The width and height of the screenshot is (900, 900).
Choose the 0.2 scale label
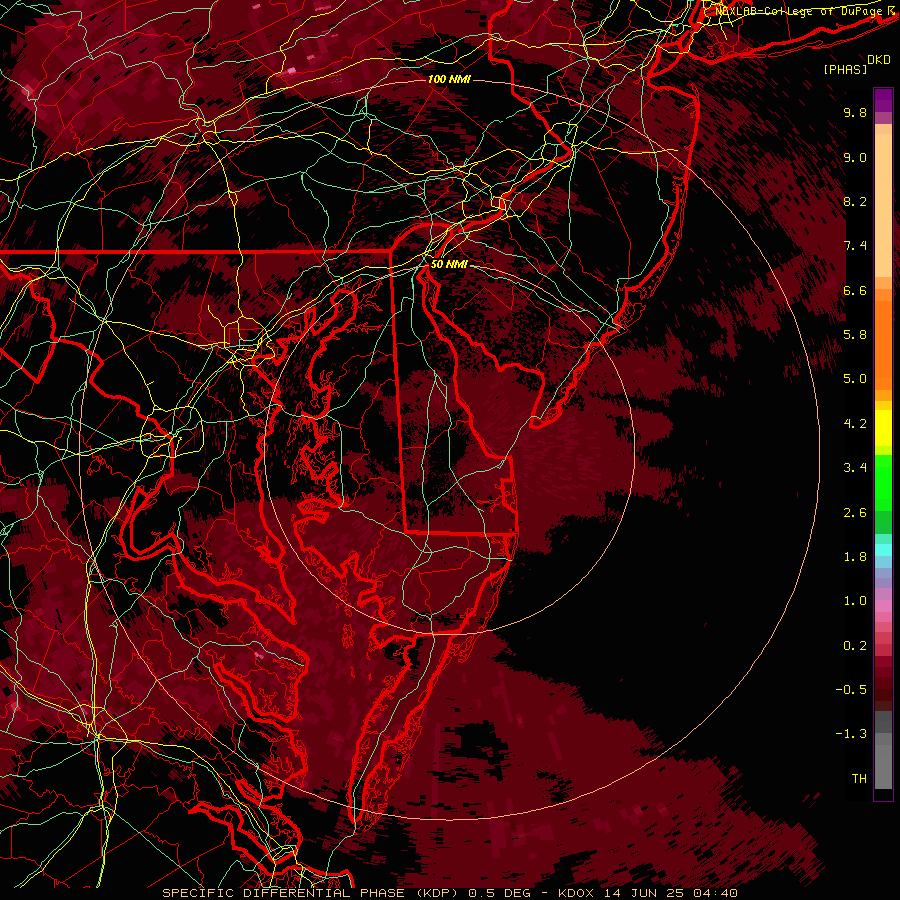[x=855, y=646]
